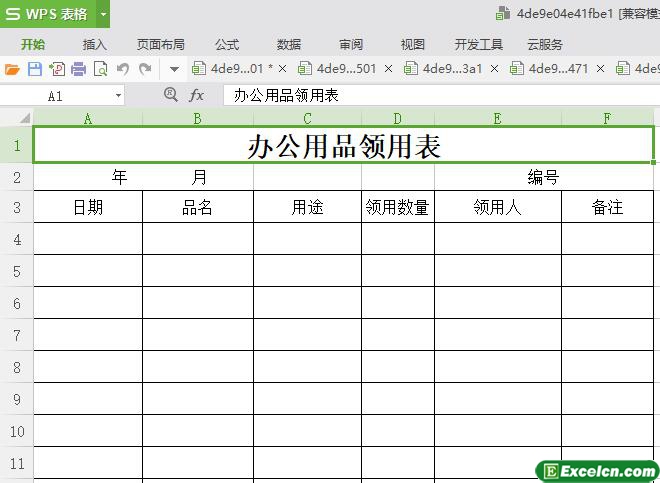Open the 云服务 ribbon tab
The width and height of the screenshot is (660, 483).
(545, 44)
